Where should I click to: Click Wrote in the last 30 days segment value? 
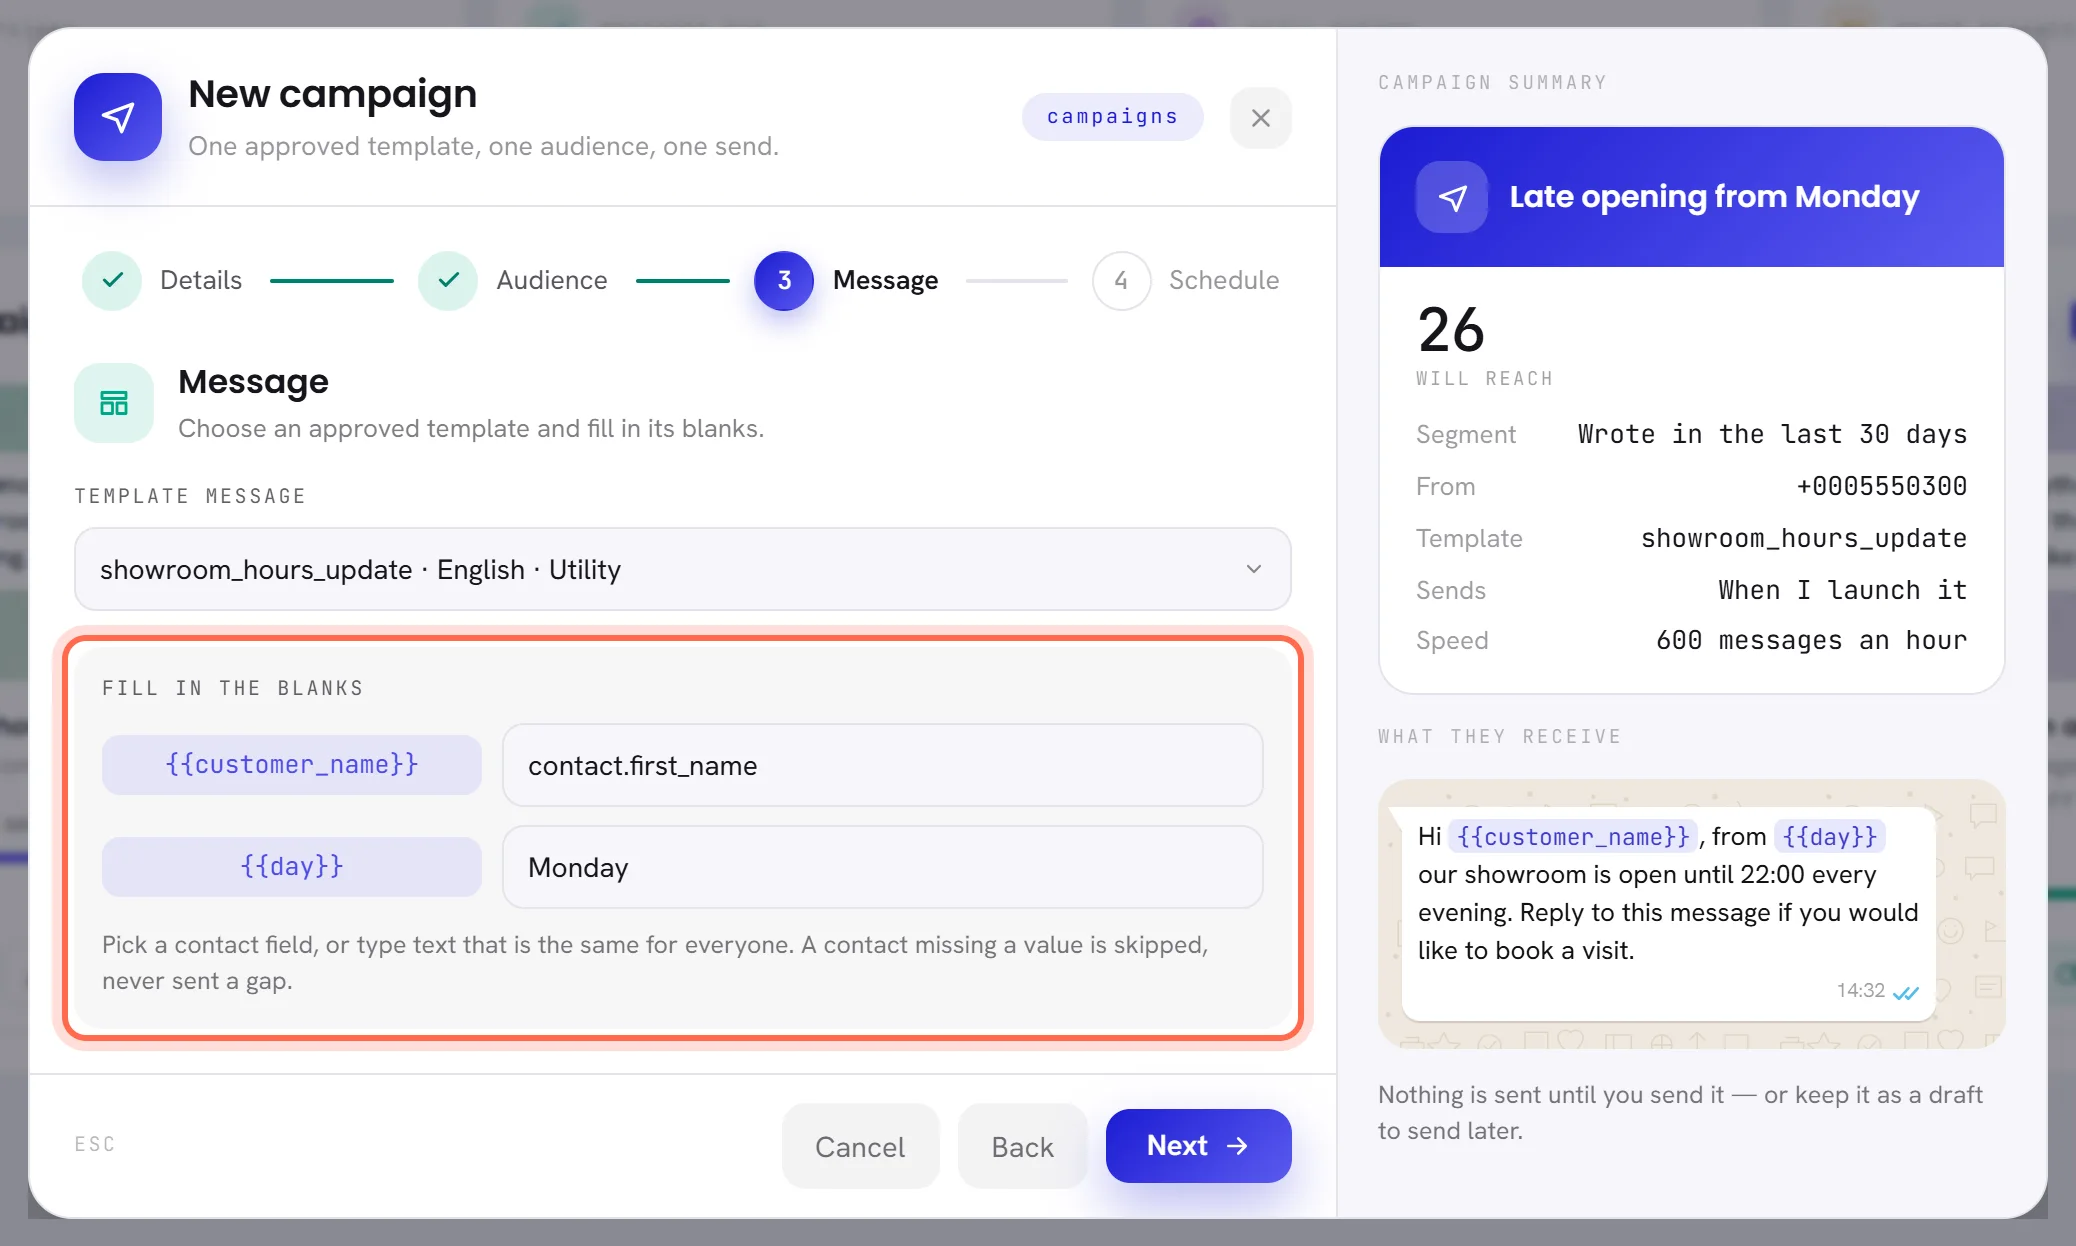[x=1772, y=434]
